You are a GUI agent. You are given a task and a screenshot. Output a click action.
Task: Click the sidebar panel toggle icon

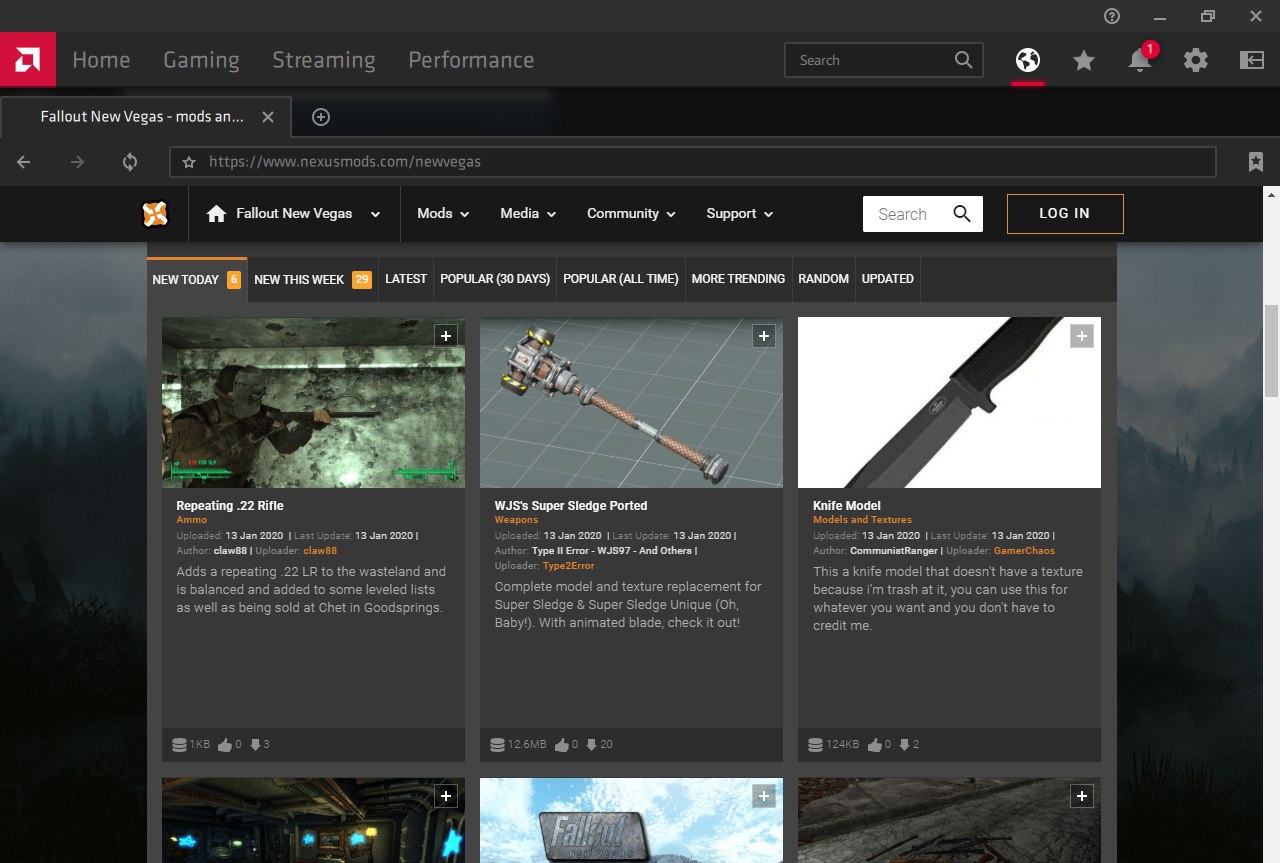(x=1251, y=61)
